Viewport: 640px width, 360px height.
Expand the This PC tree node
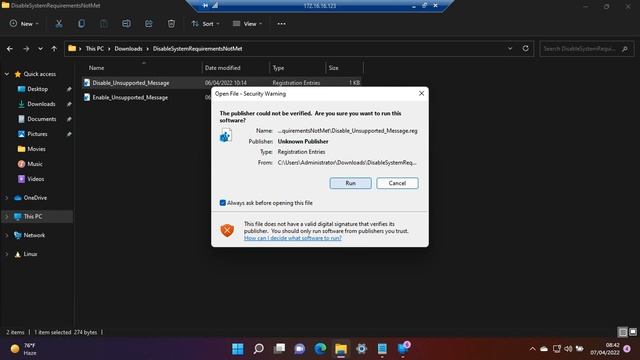pyautogui.click(x=7, y=216)
